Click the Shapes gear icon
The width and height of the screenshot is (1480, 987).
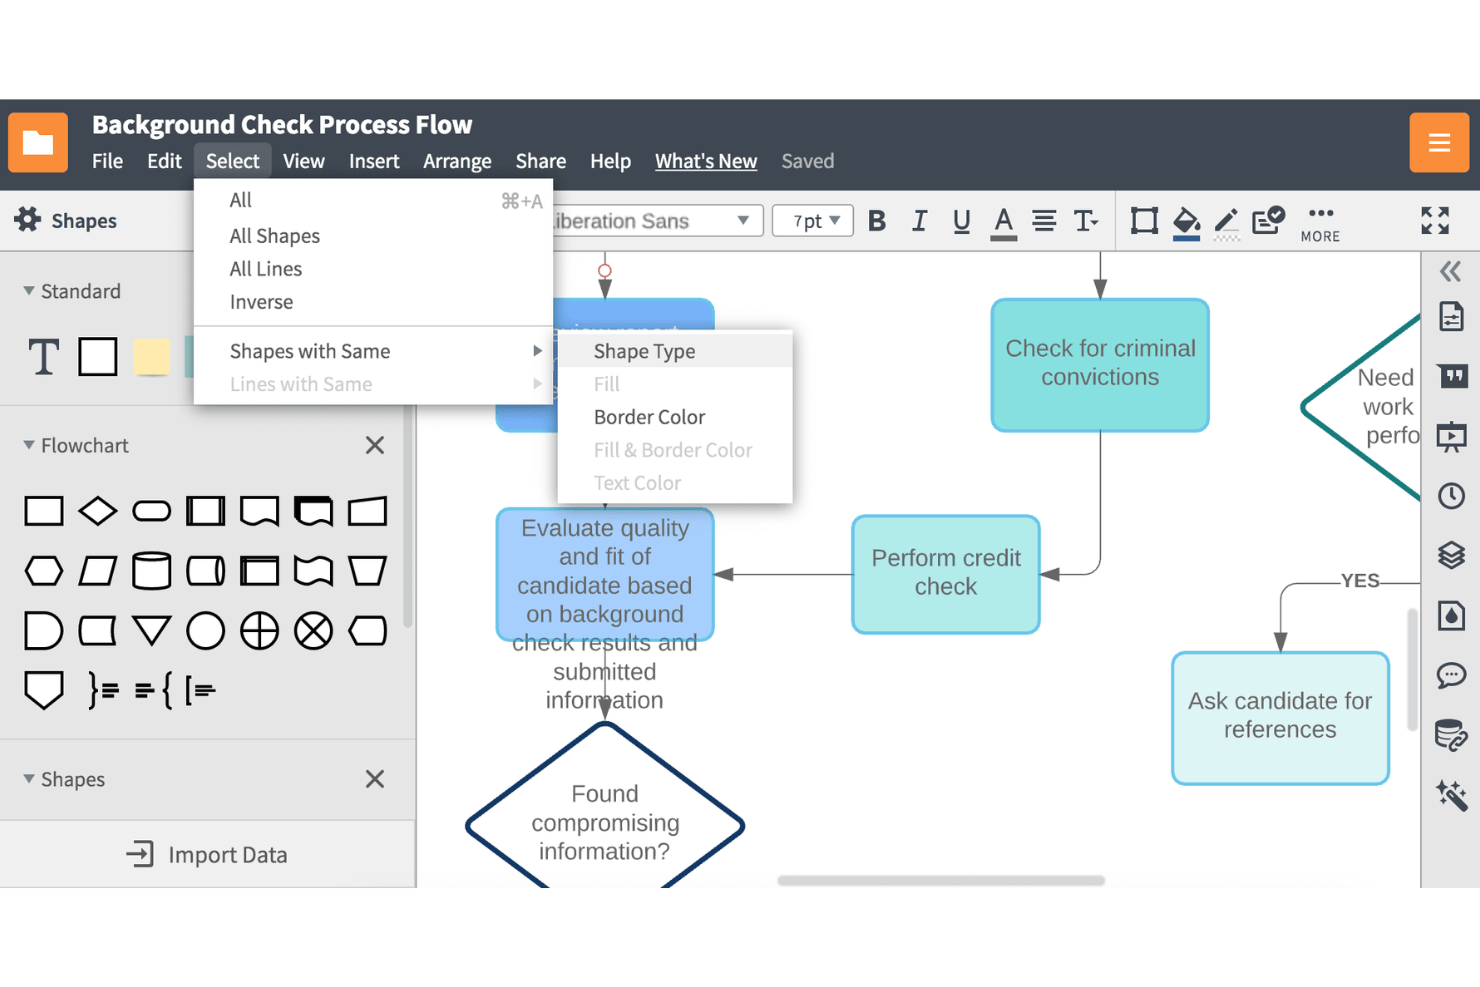28,220
